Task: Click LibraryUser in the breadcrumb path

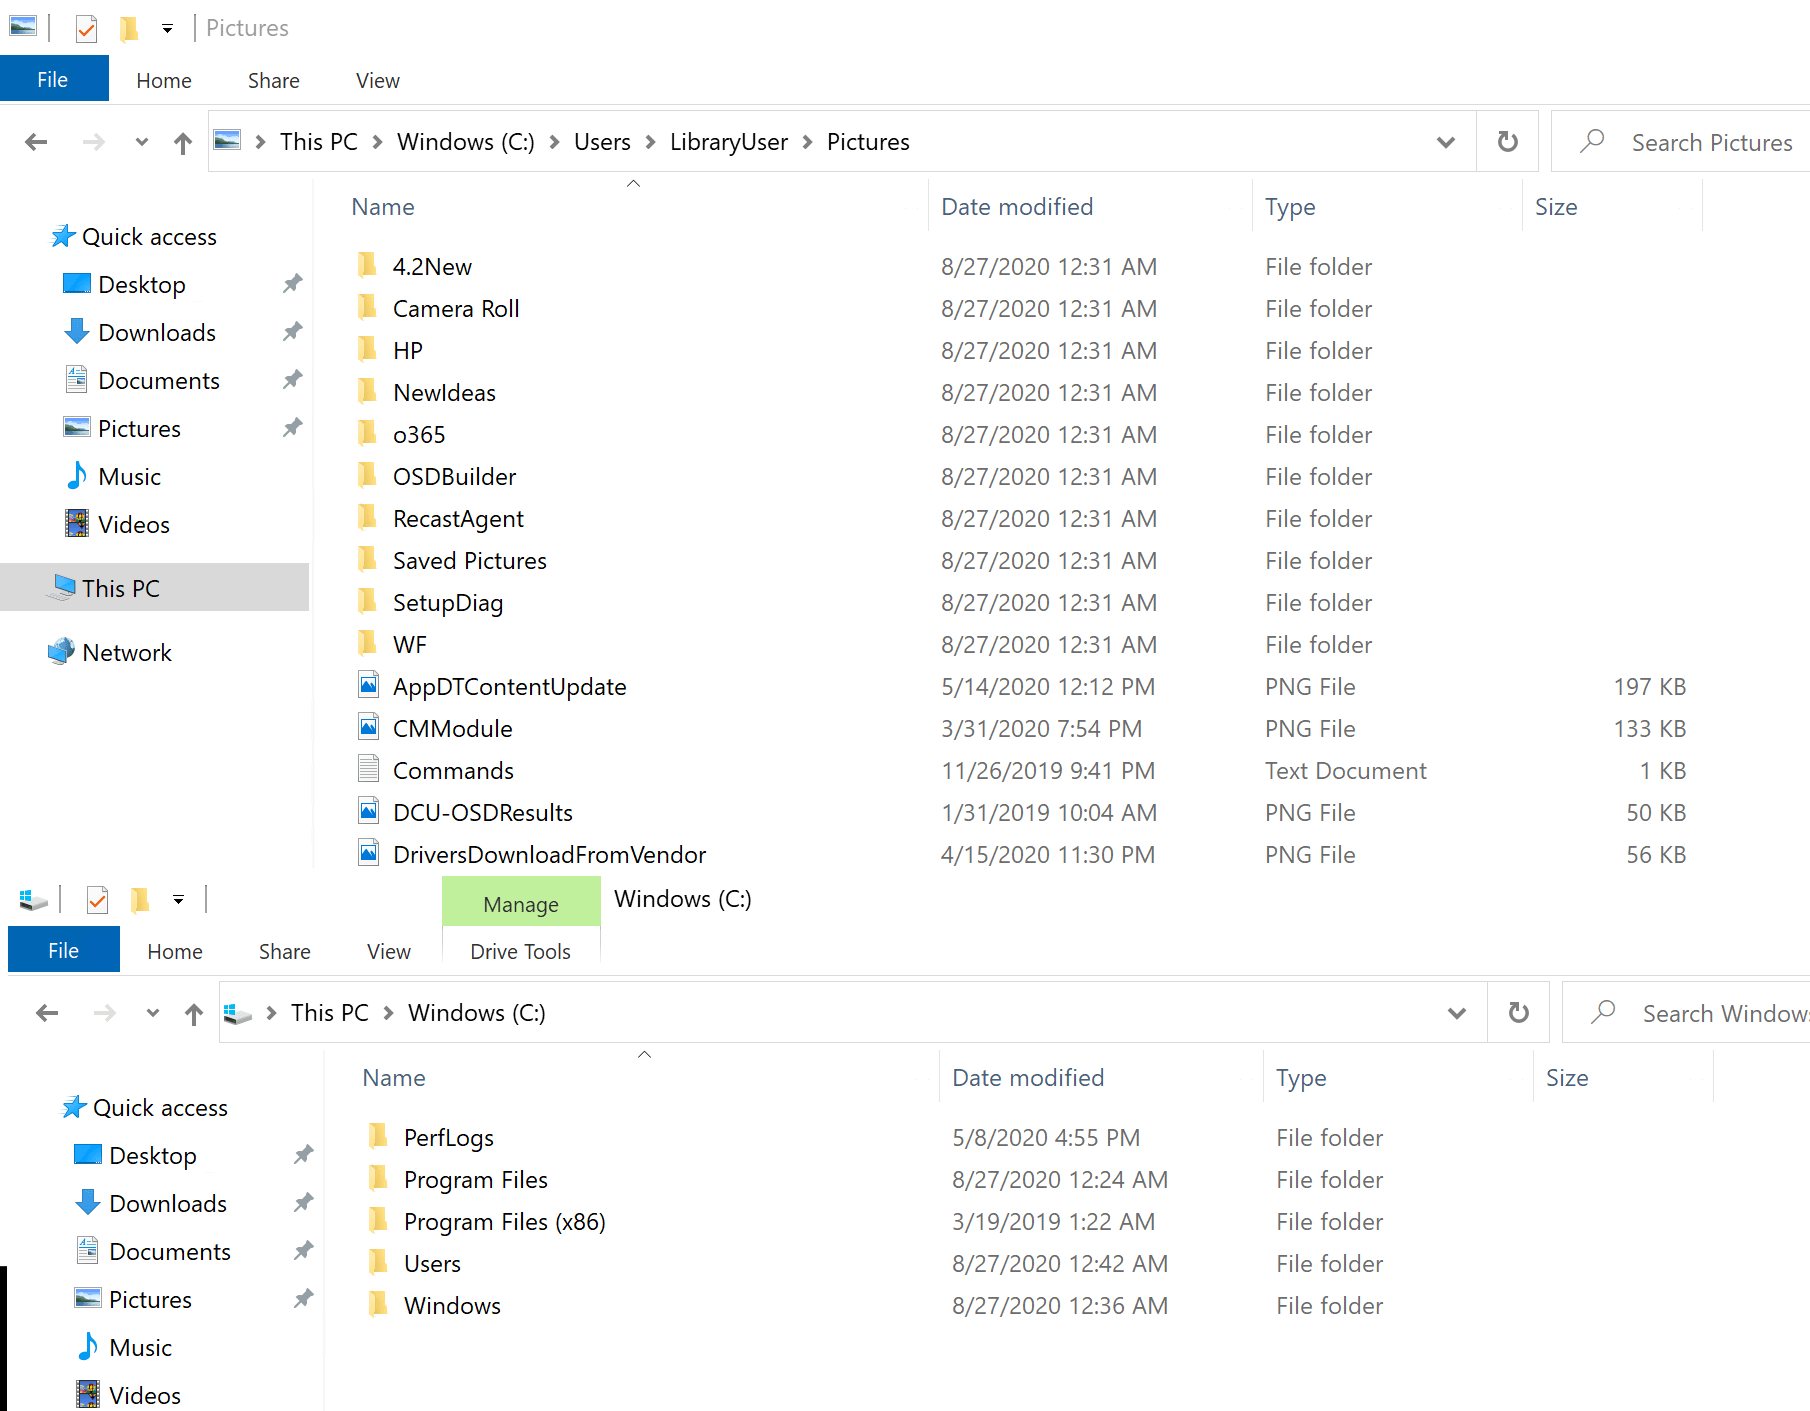Action: tap(728, 142)
